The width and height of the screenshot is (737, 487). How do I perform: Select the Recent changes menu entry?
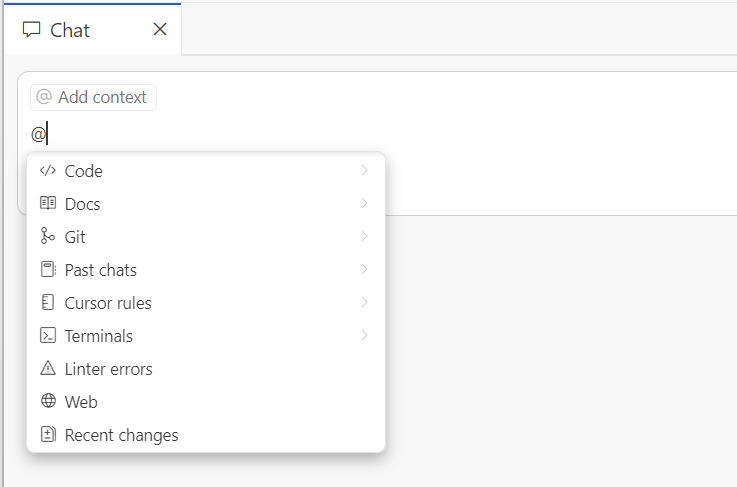pyautogui.click(x=121, y=435)
